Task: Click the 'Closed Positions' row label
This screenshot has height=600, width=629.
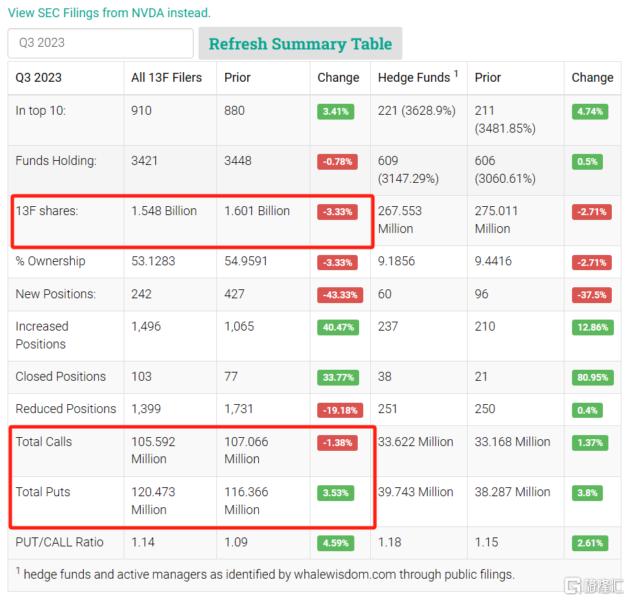Action: 61,377
